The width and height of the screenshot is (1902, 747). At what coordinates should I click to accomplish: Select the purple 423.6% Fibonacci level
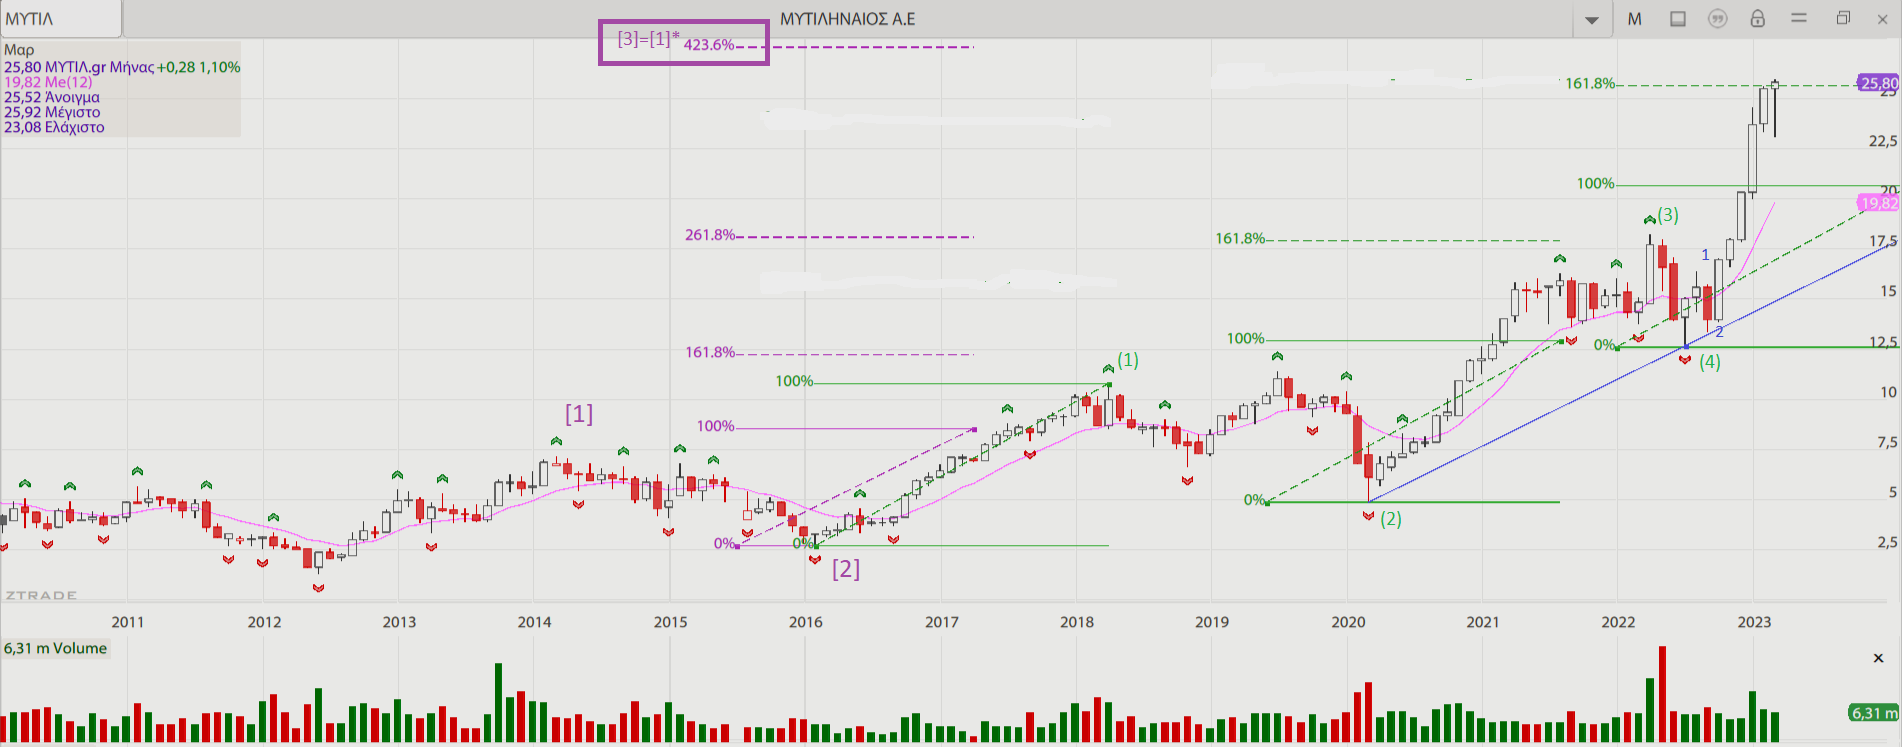[x=709, y=45]
